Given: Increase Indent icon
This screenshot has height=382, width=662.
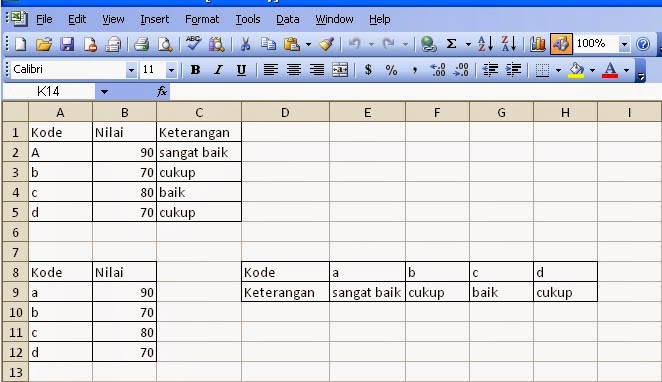Looking at the screenshot, I should click(x=513, y=70).
